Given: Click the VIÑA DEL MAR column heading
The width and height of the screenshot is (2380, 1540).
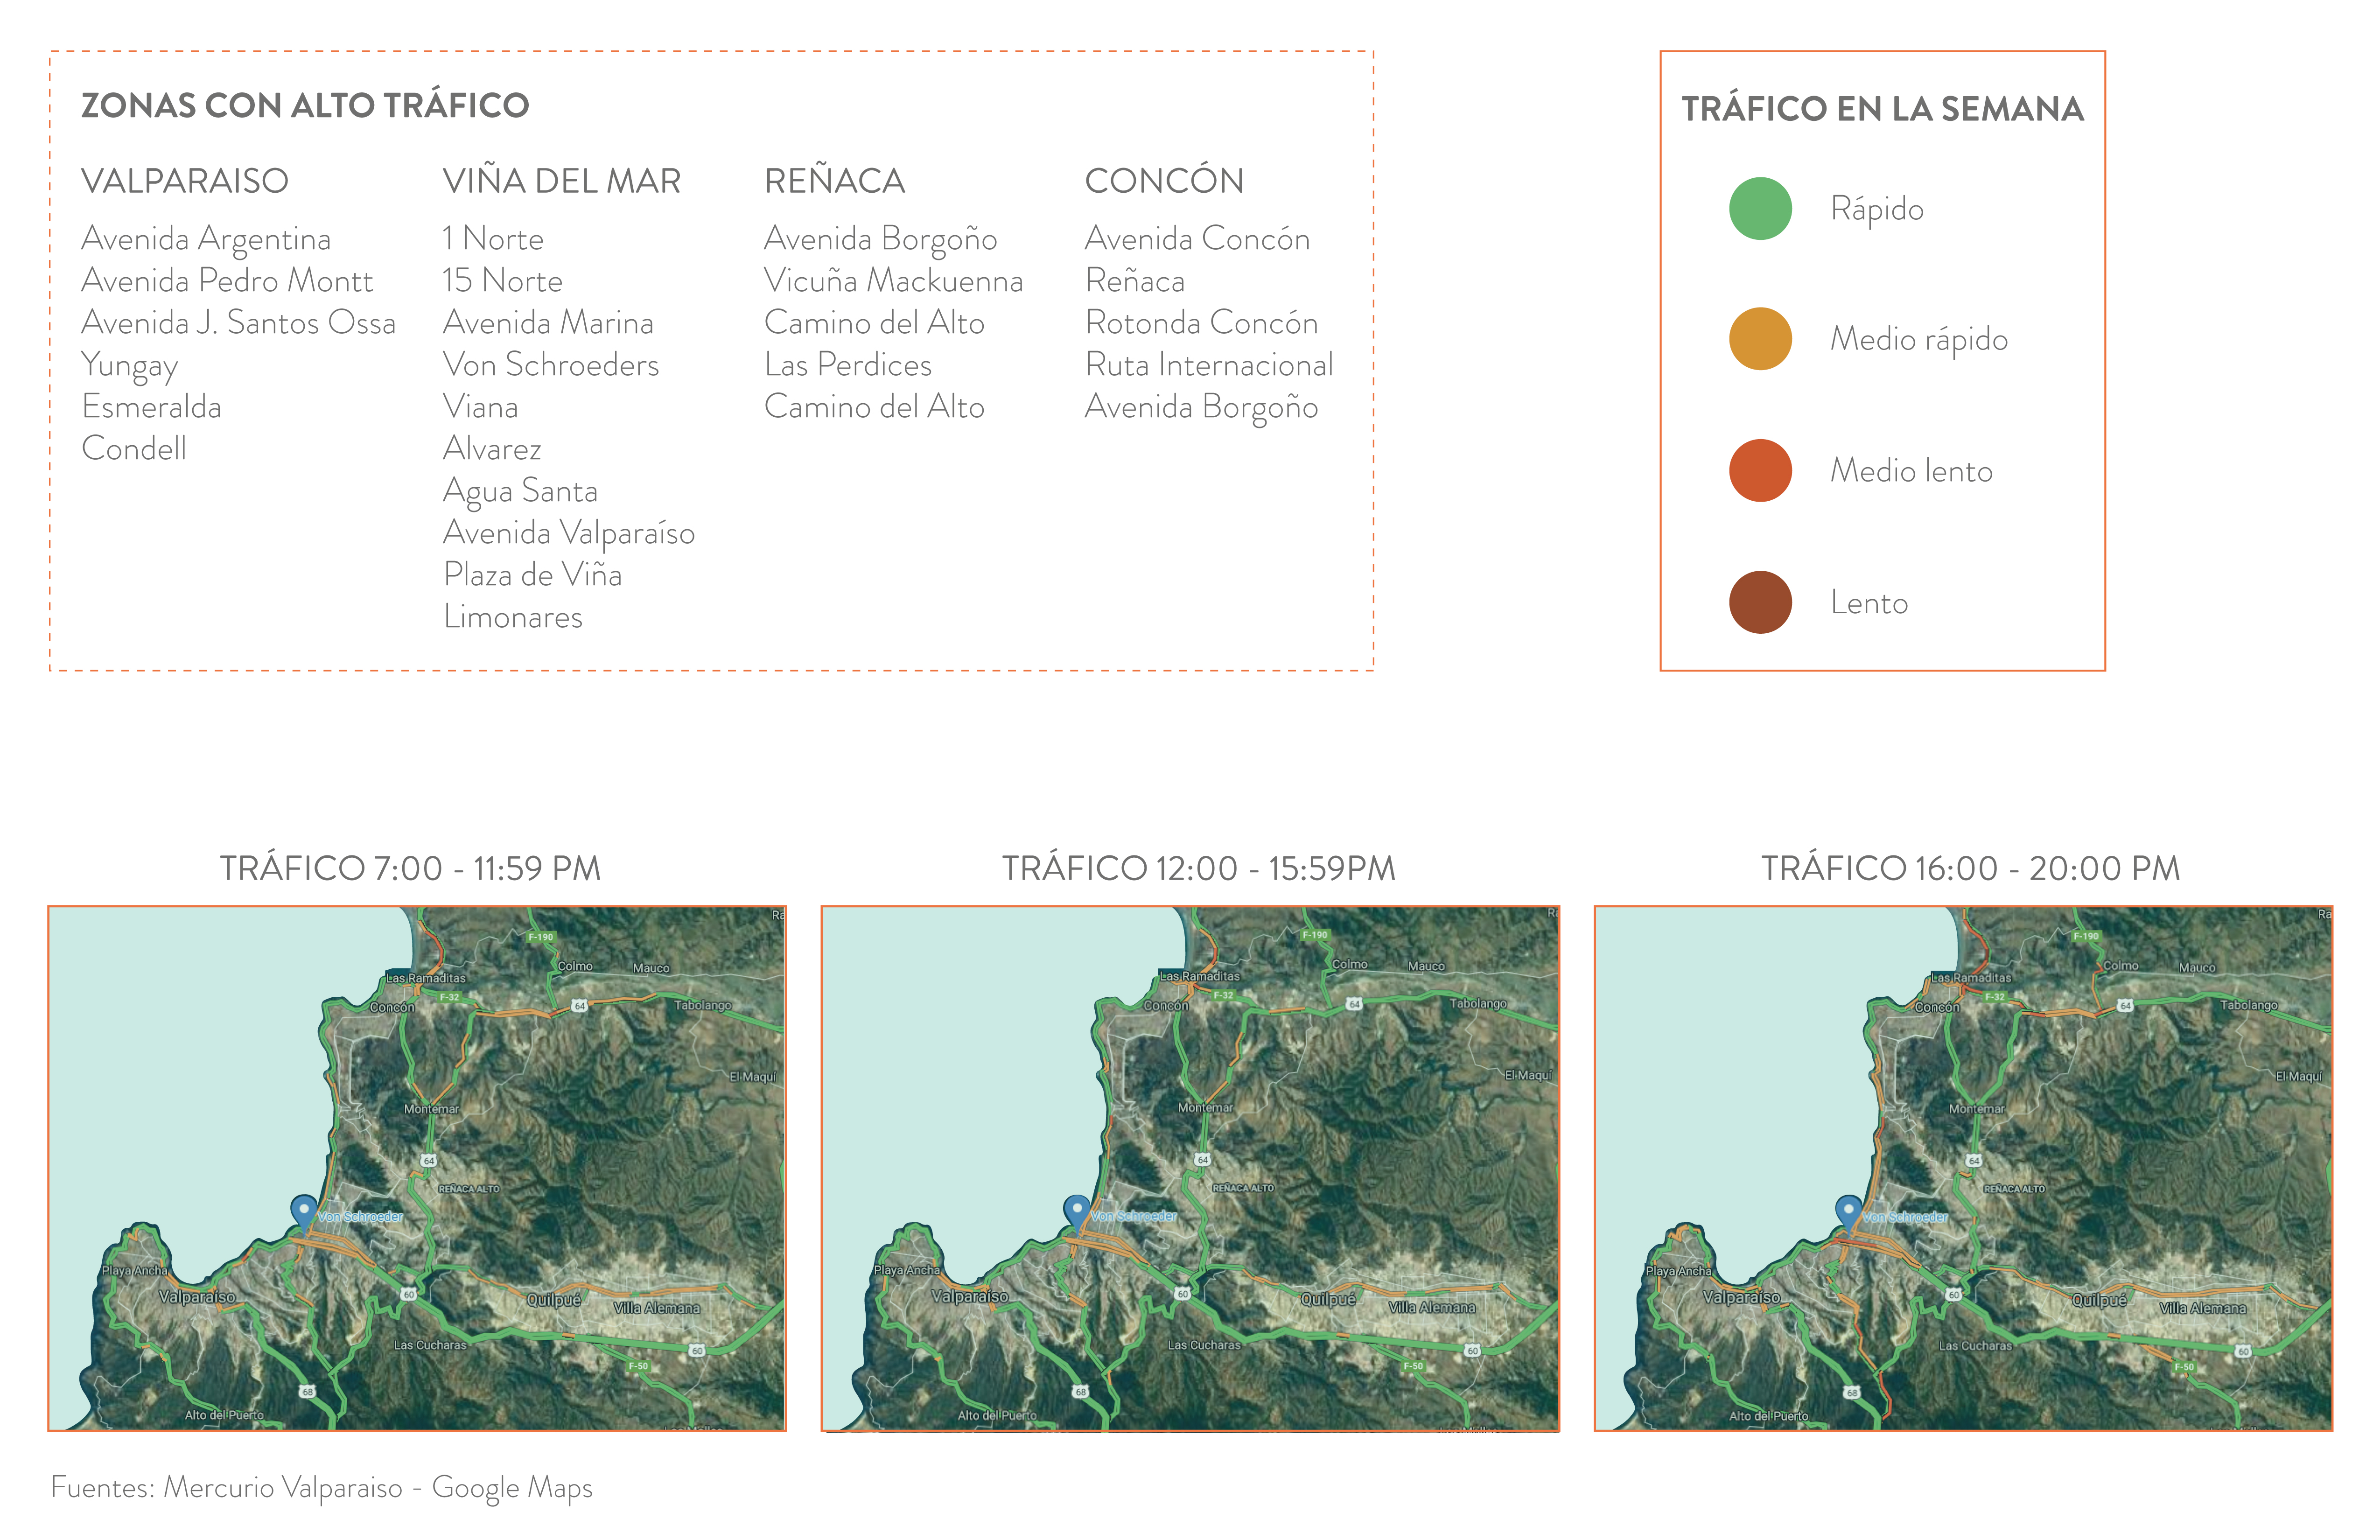Looking at the screenshot, I should point(561,181).
